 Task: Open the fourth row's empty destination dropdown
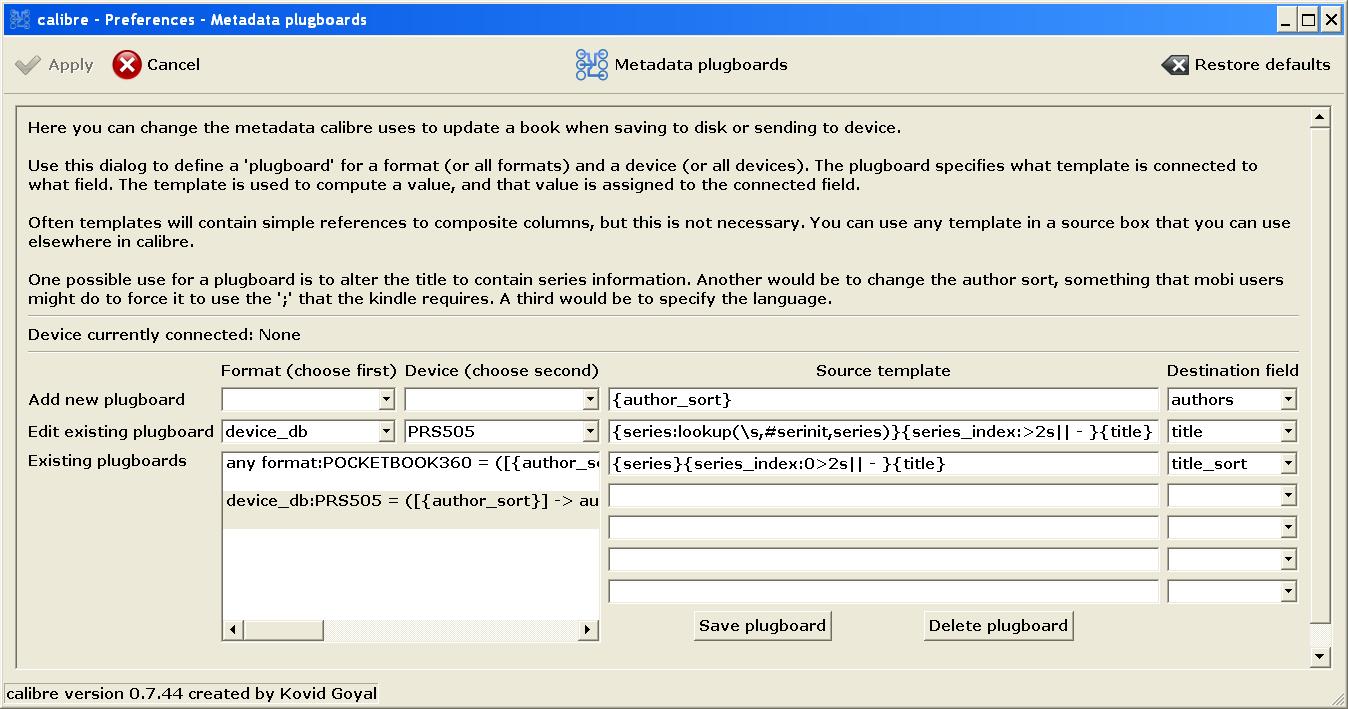1288,496
